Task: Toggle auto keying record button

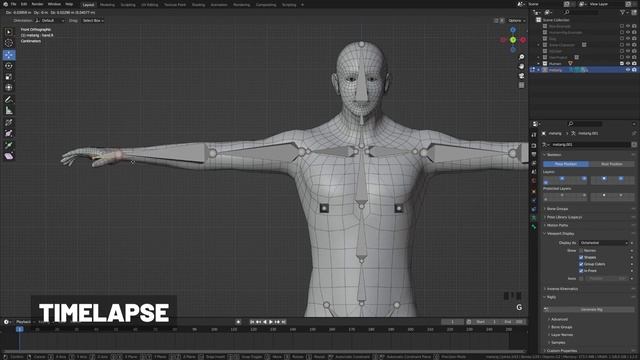Action: pos(238,322)
